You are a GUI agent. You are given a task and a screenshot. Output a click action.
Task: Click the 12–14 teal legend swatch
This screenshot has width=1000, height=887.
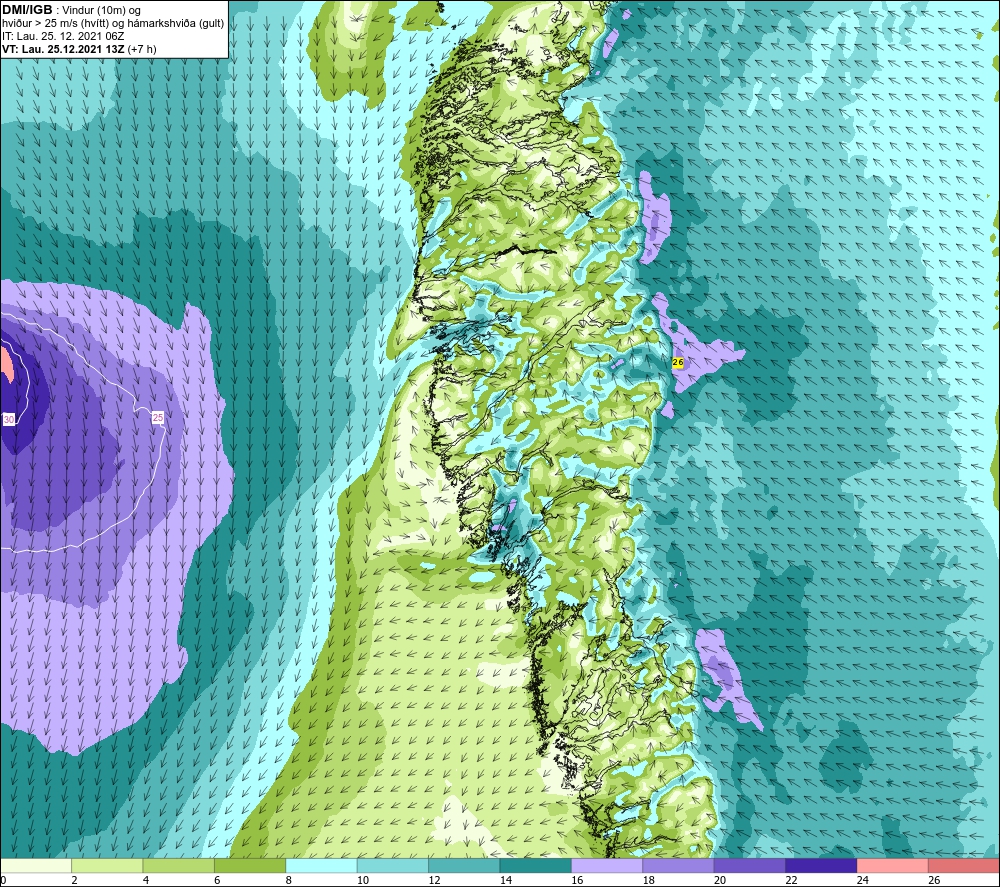click(464, 866)
